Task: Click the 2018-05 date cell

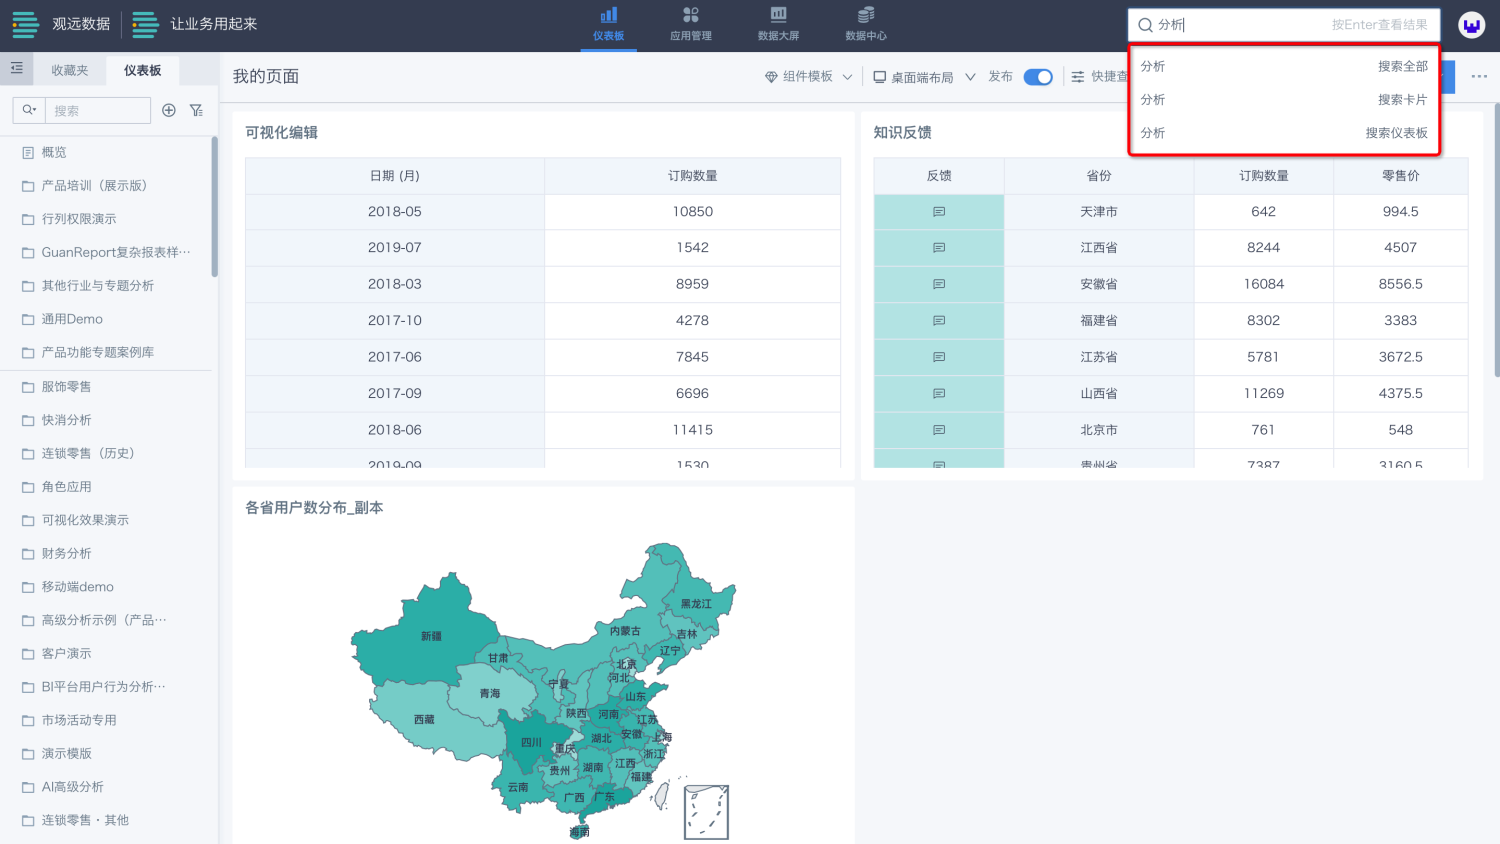Action: 395,212
